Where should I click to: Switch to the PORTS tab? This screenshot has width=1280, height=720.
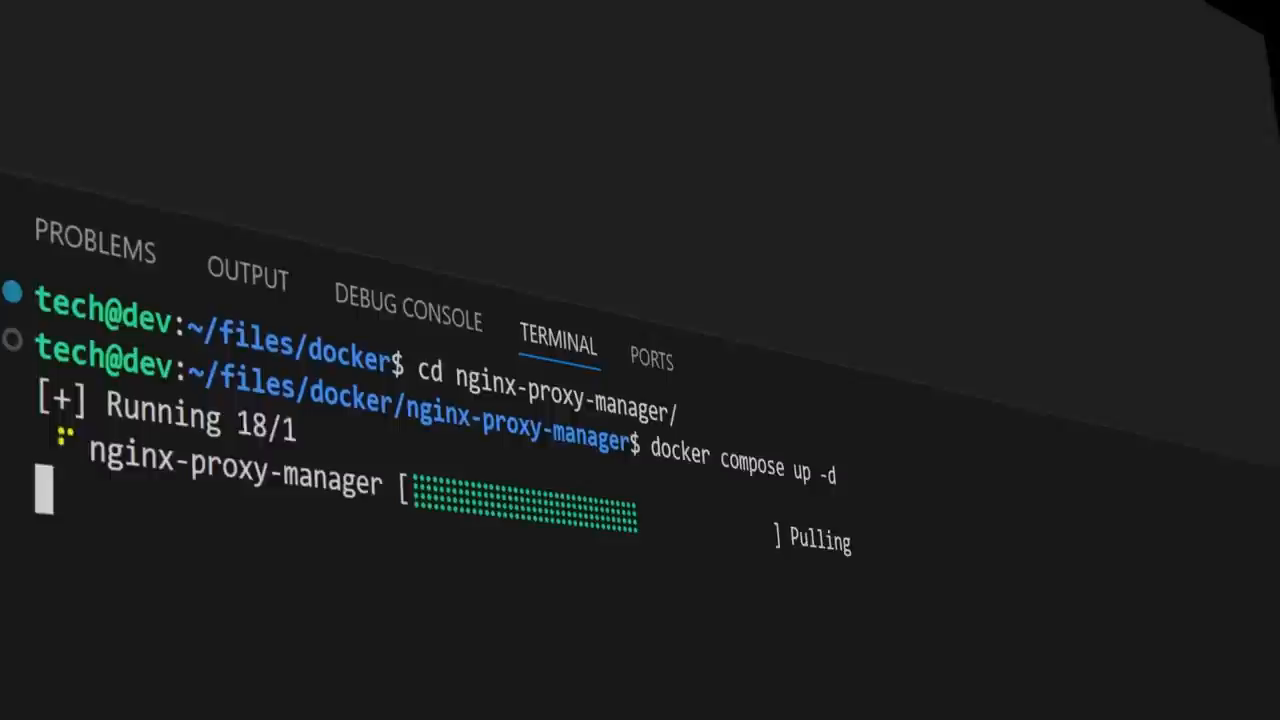652,359
